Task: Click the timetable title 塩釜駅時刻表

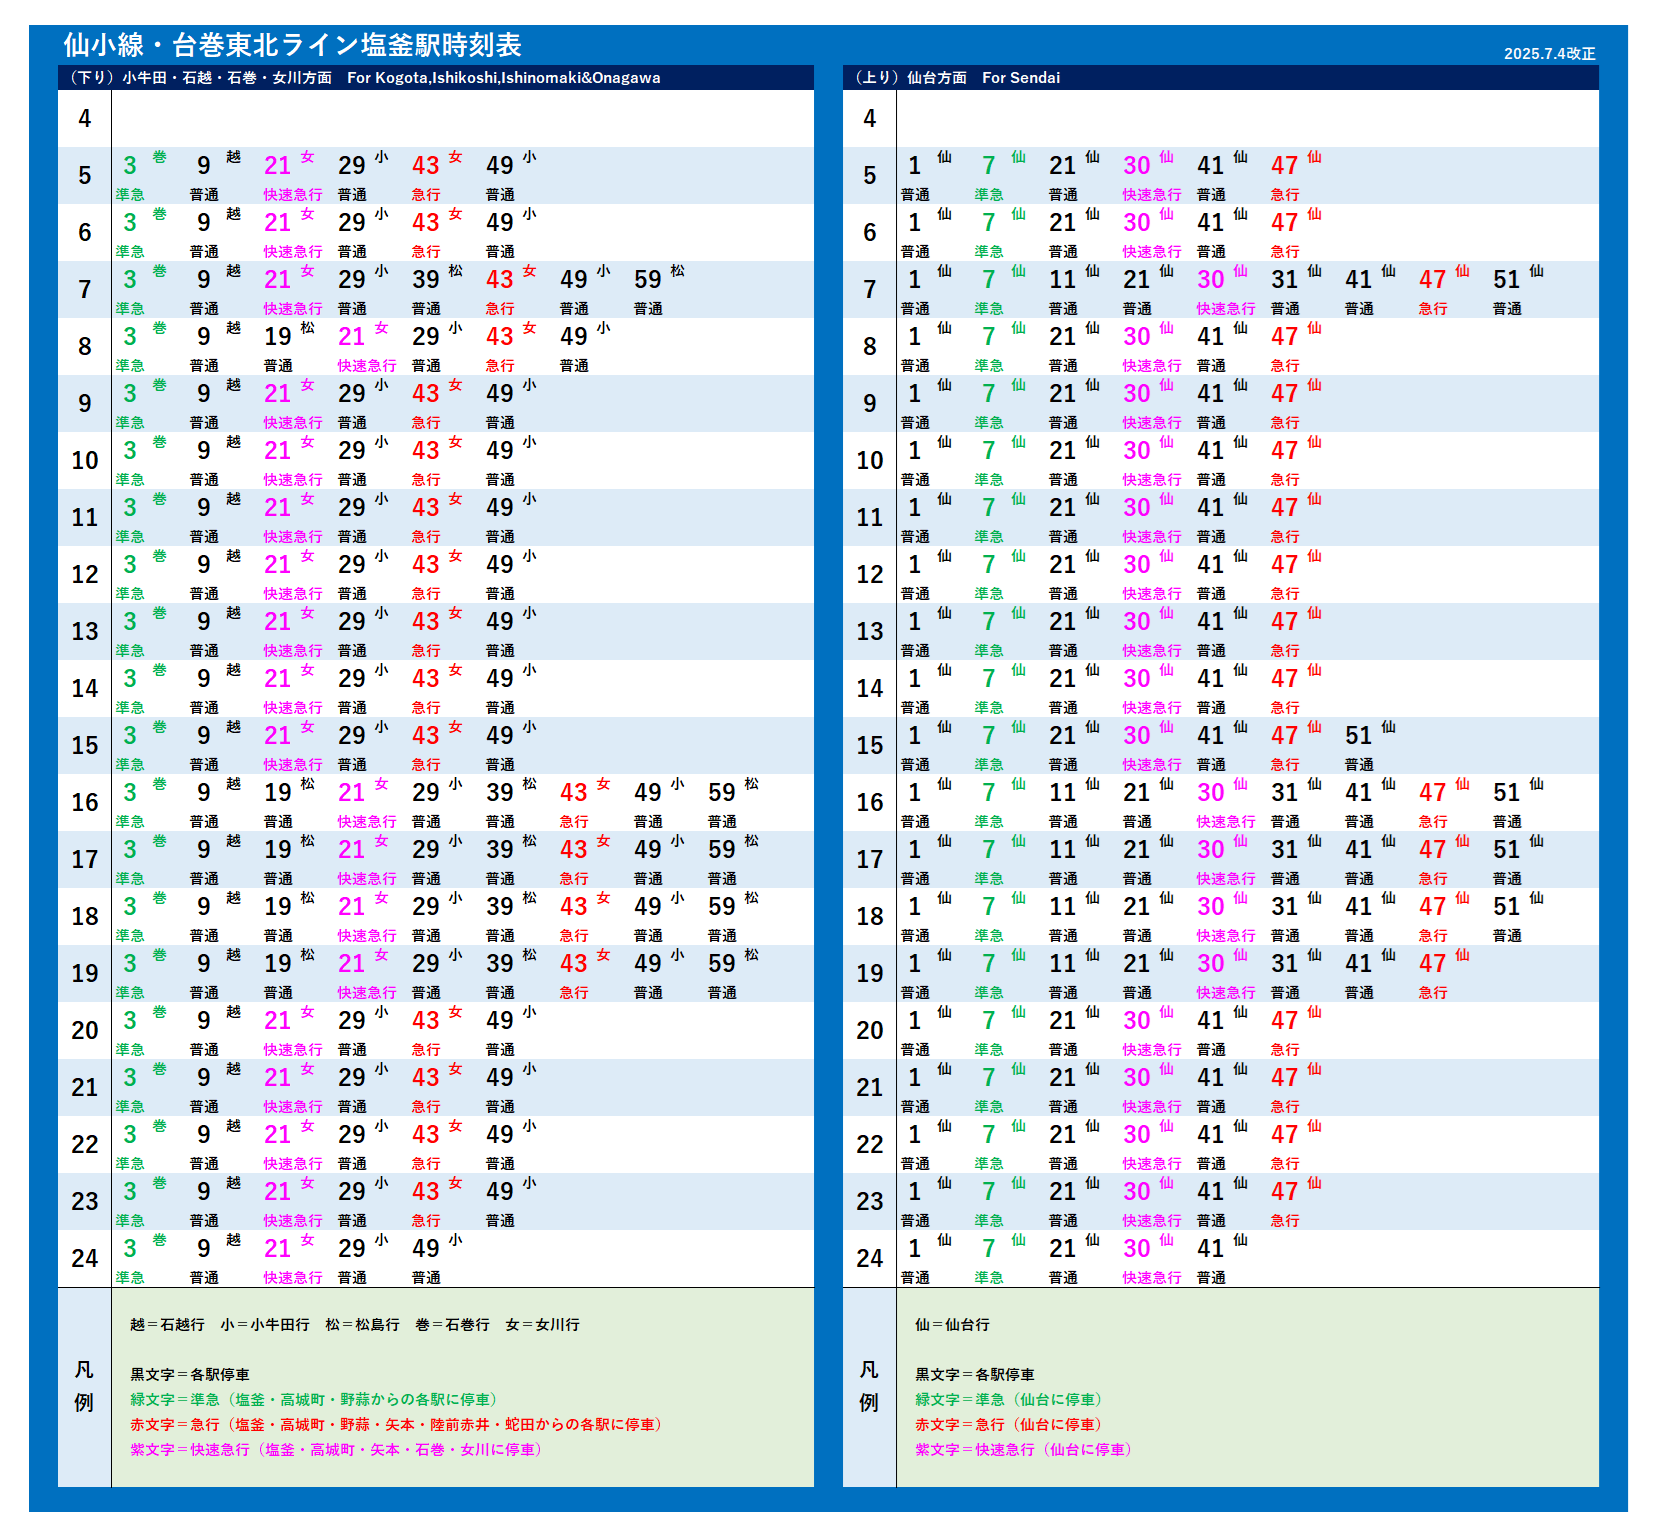Action: (440, 45)
